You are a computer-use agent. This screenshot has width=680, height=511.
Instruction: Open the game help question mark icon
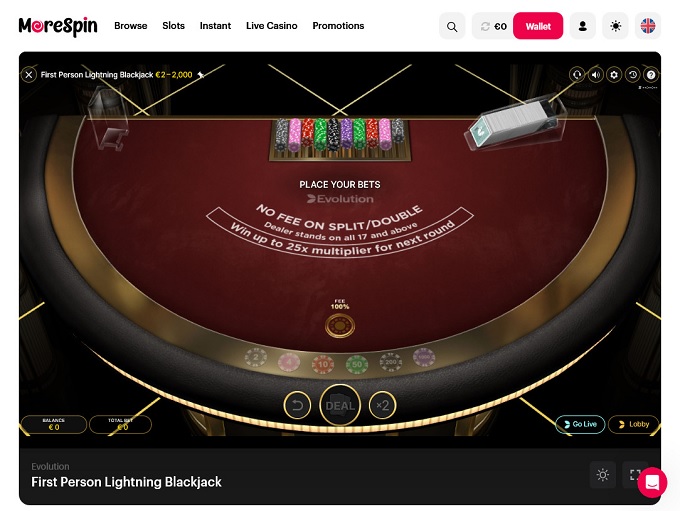[651, 75]
